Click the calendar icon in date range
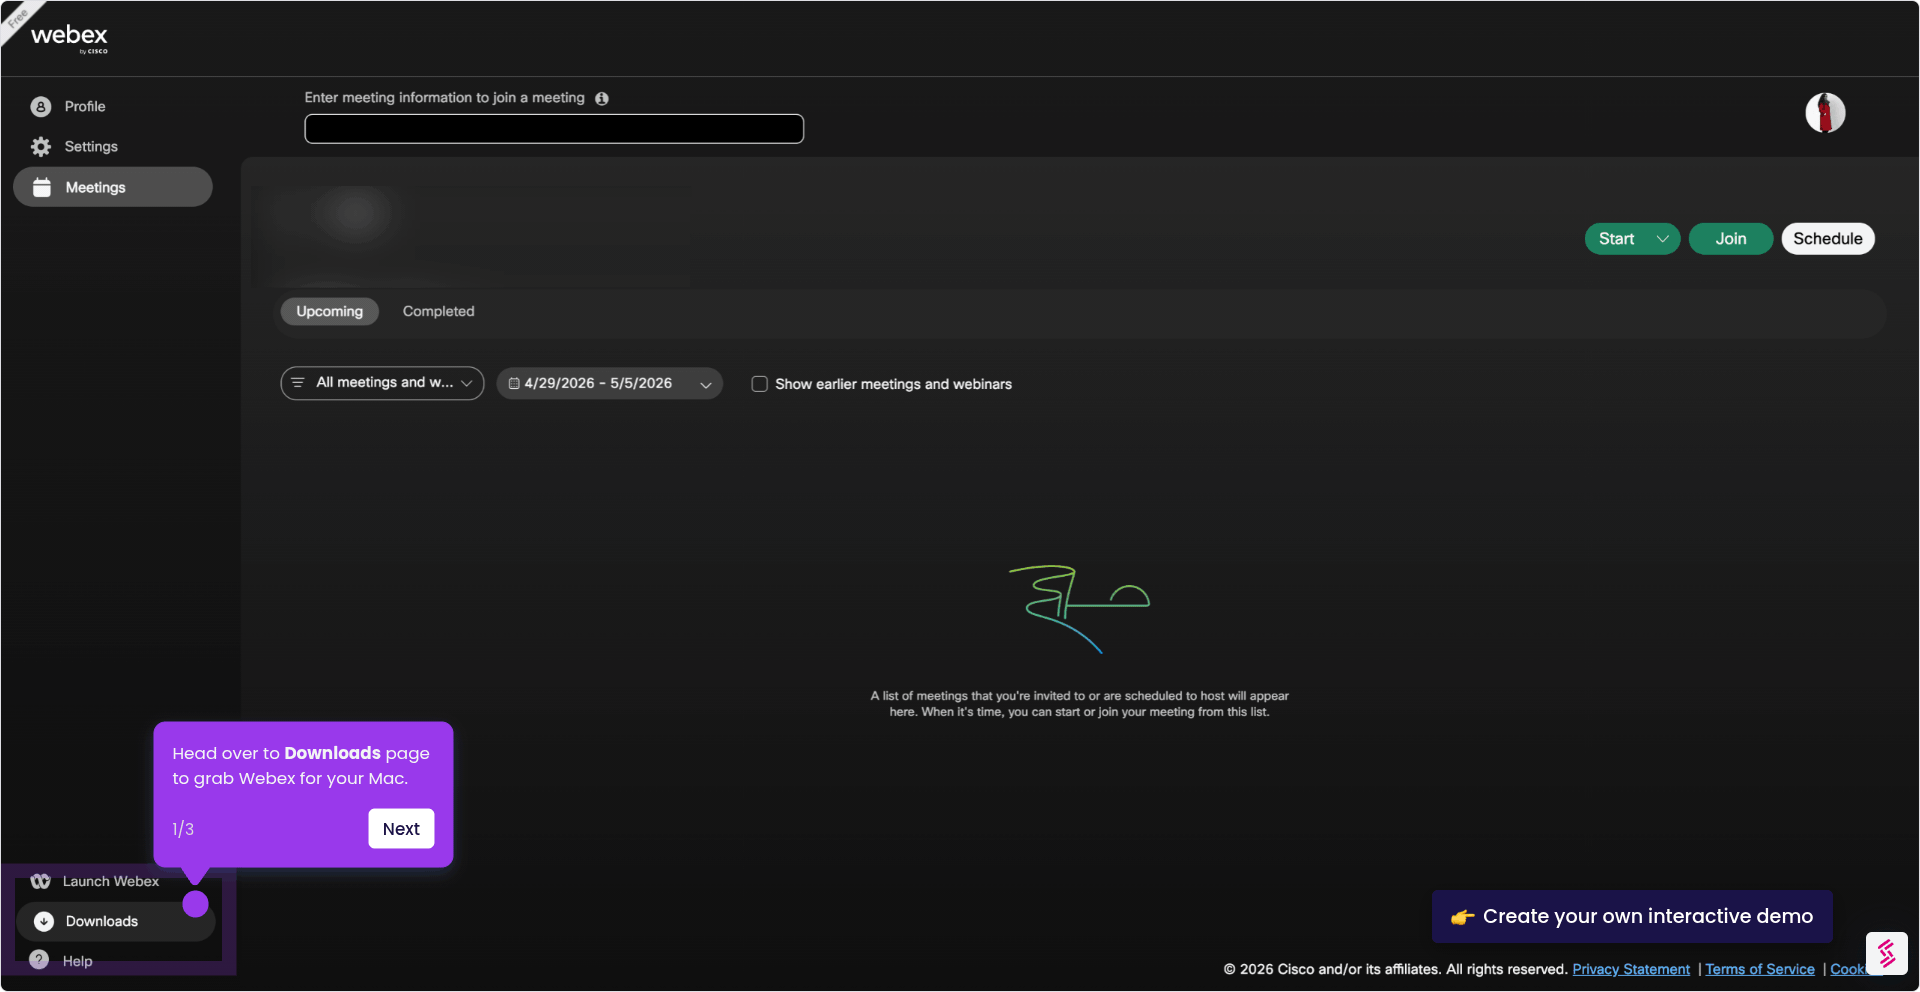The height and width of the screenshot is (992, 1920). click(x=514, y=383)
